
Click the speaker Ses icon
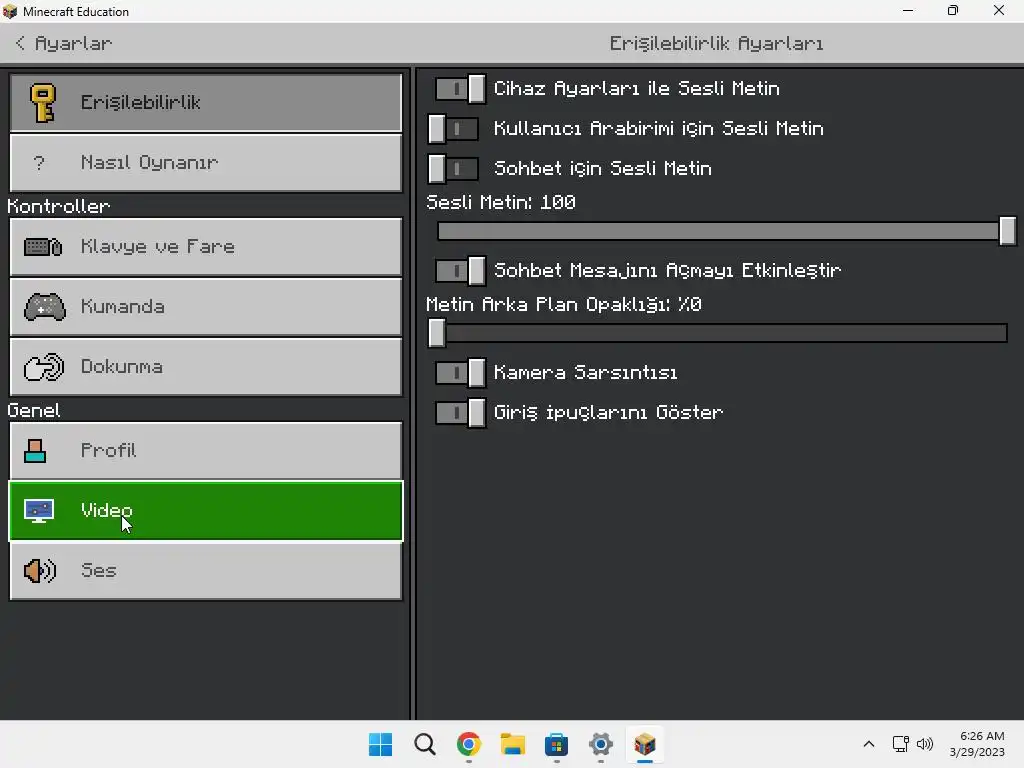click(x=40, y=571)
